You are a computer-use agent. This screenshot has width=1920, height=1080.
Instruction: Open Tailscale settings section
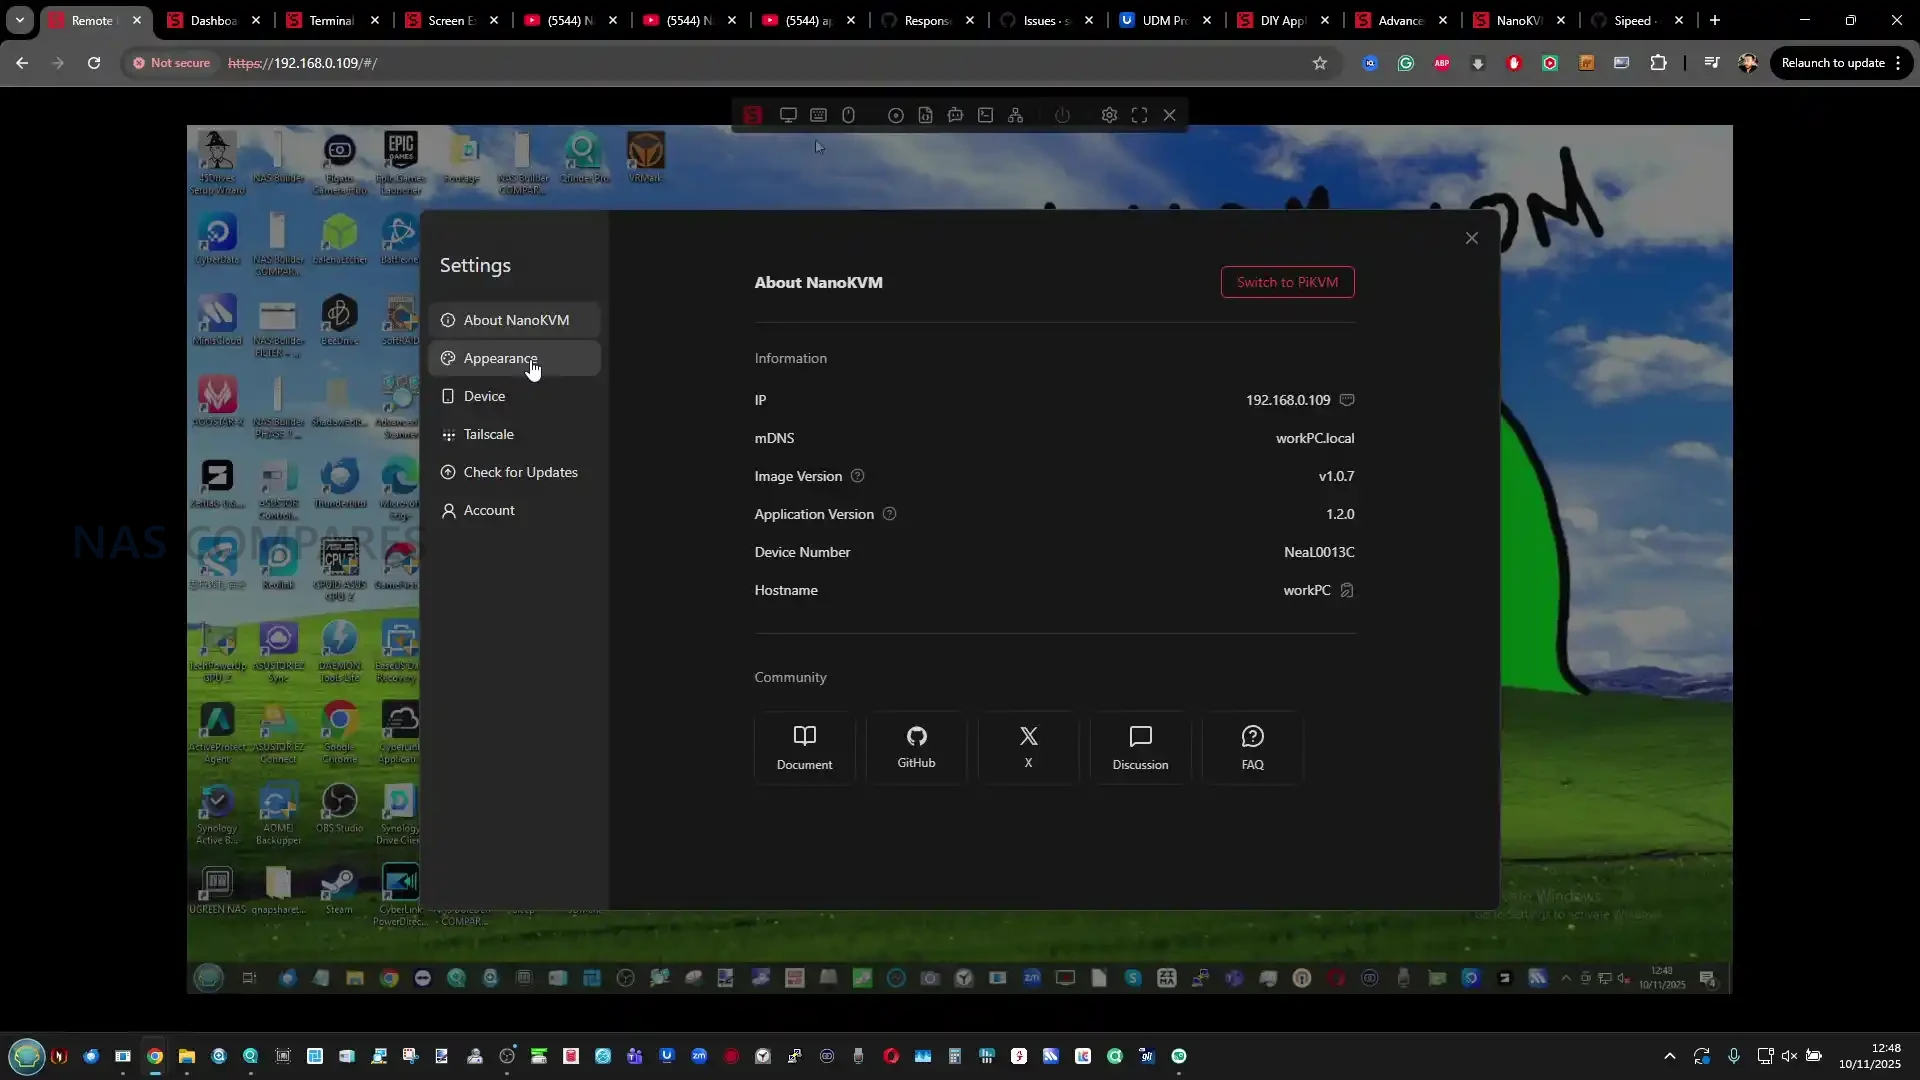[x=488, y=434]
